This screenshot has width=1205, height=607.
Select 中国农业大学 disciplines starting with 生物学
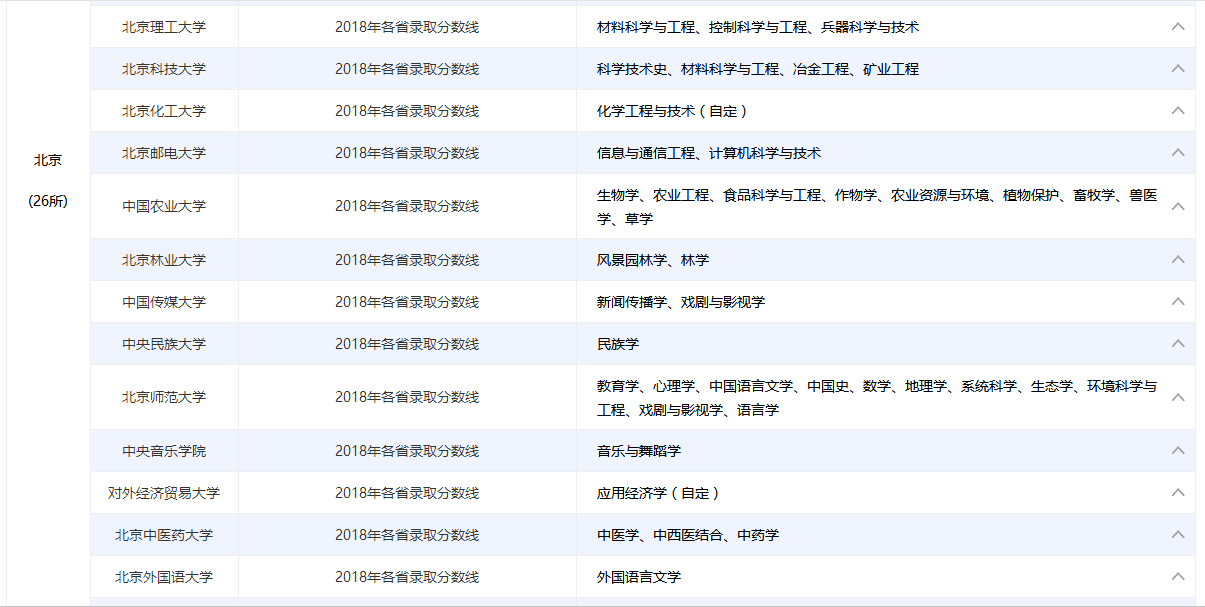click(x=877, y=206)
